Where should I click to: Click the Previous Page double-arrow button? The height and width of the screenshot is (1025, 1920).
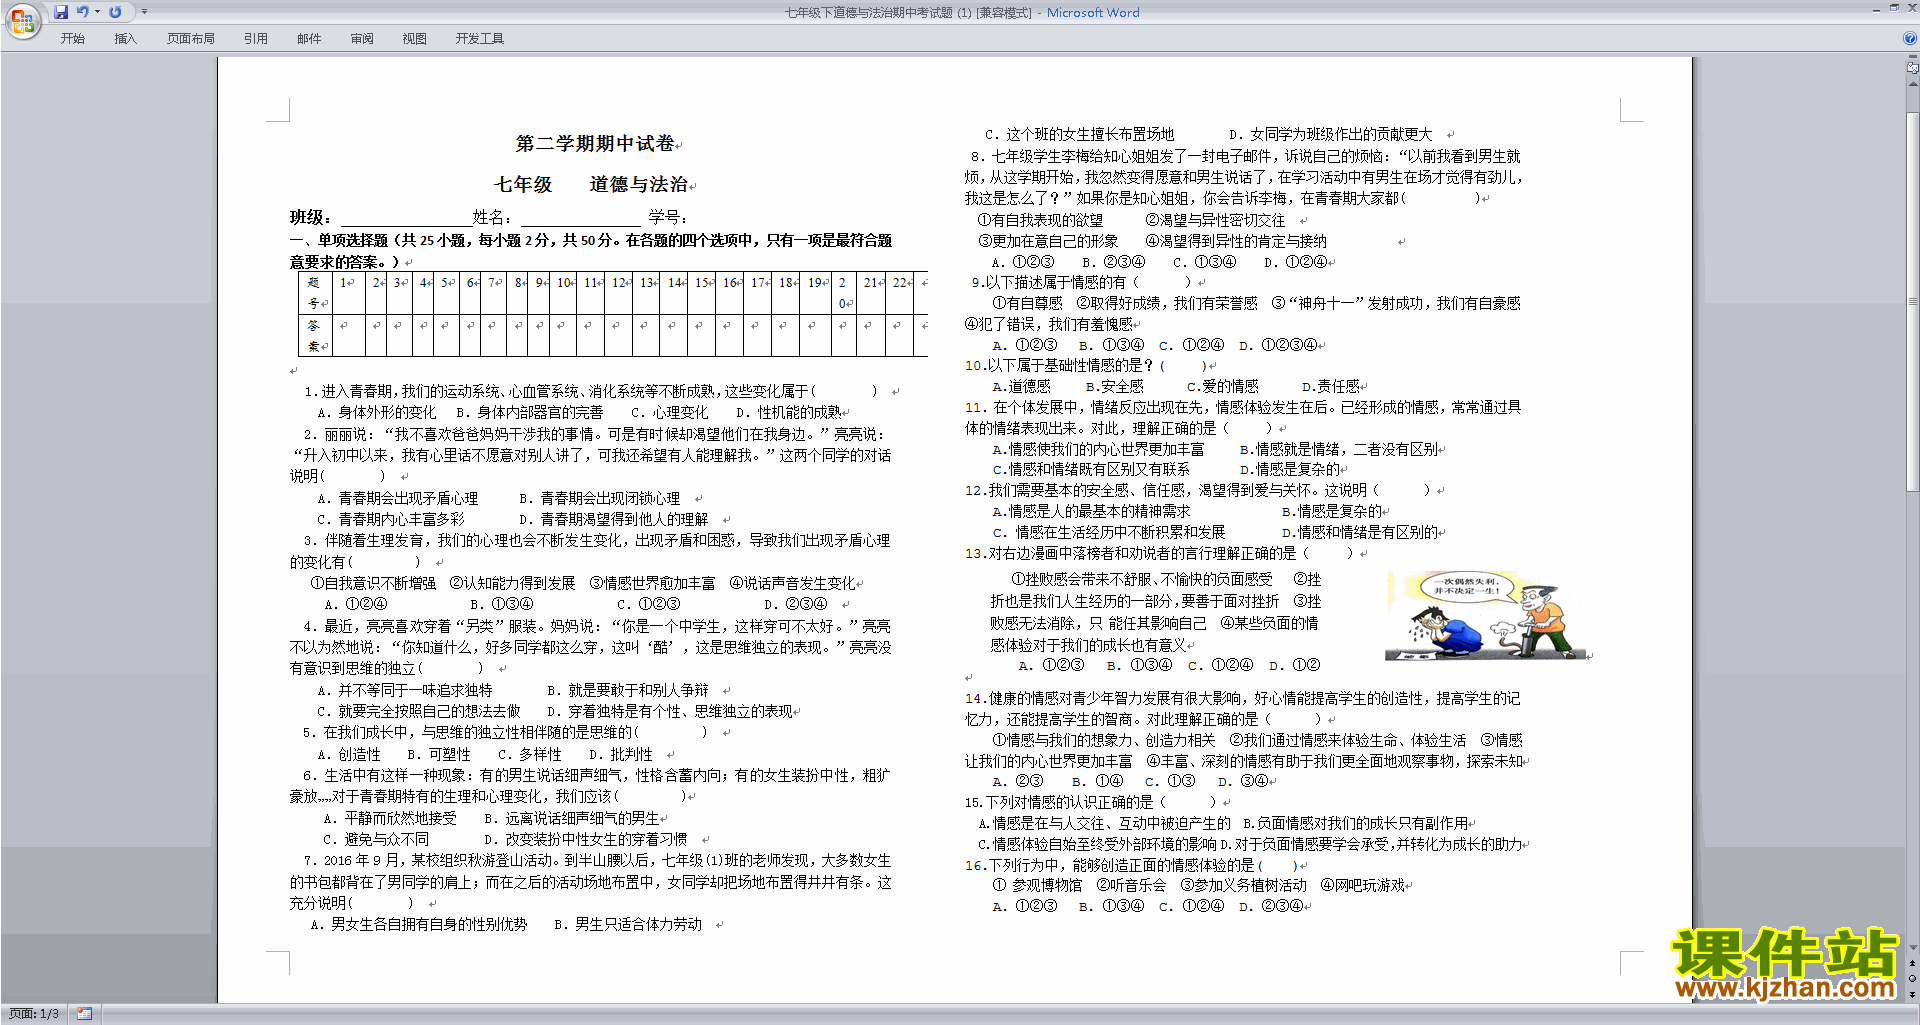pos(1913,963)
